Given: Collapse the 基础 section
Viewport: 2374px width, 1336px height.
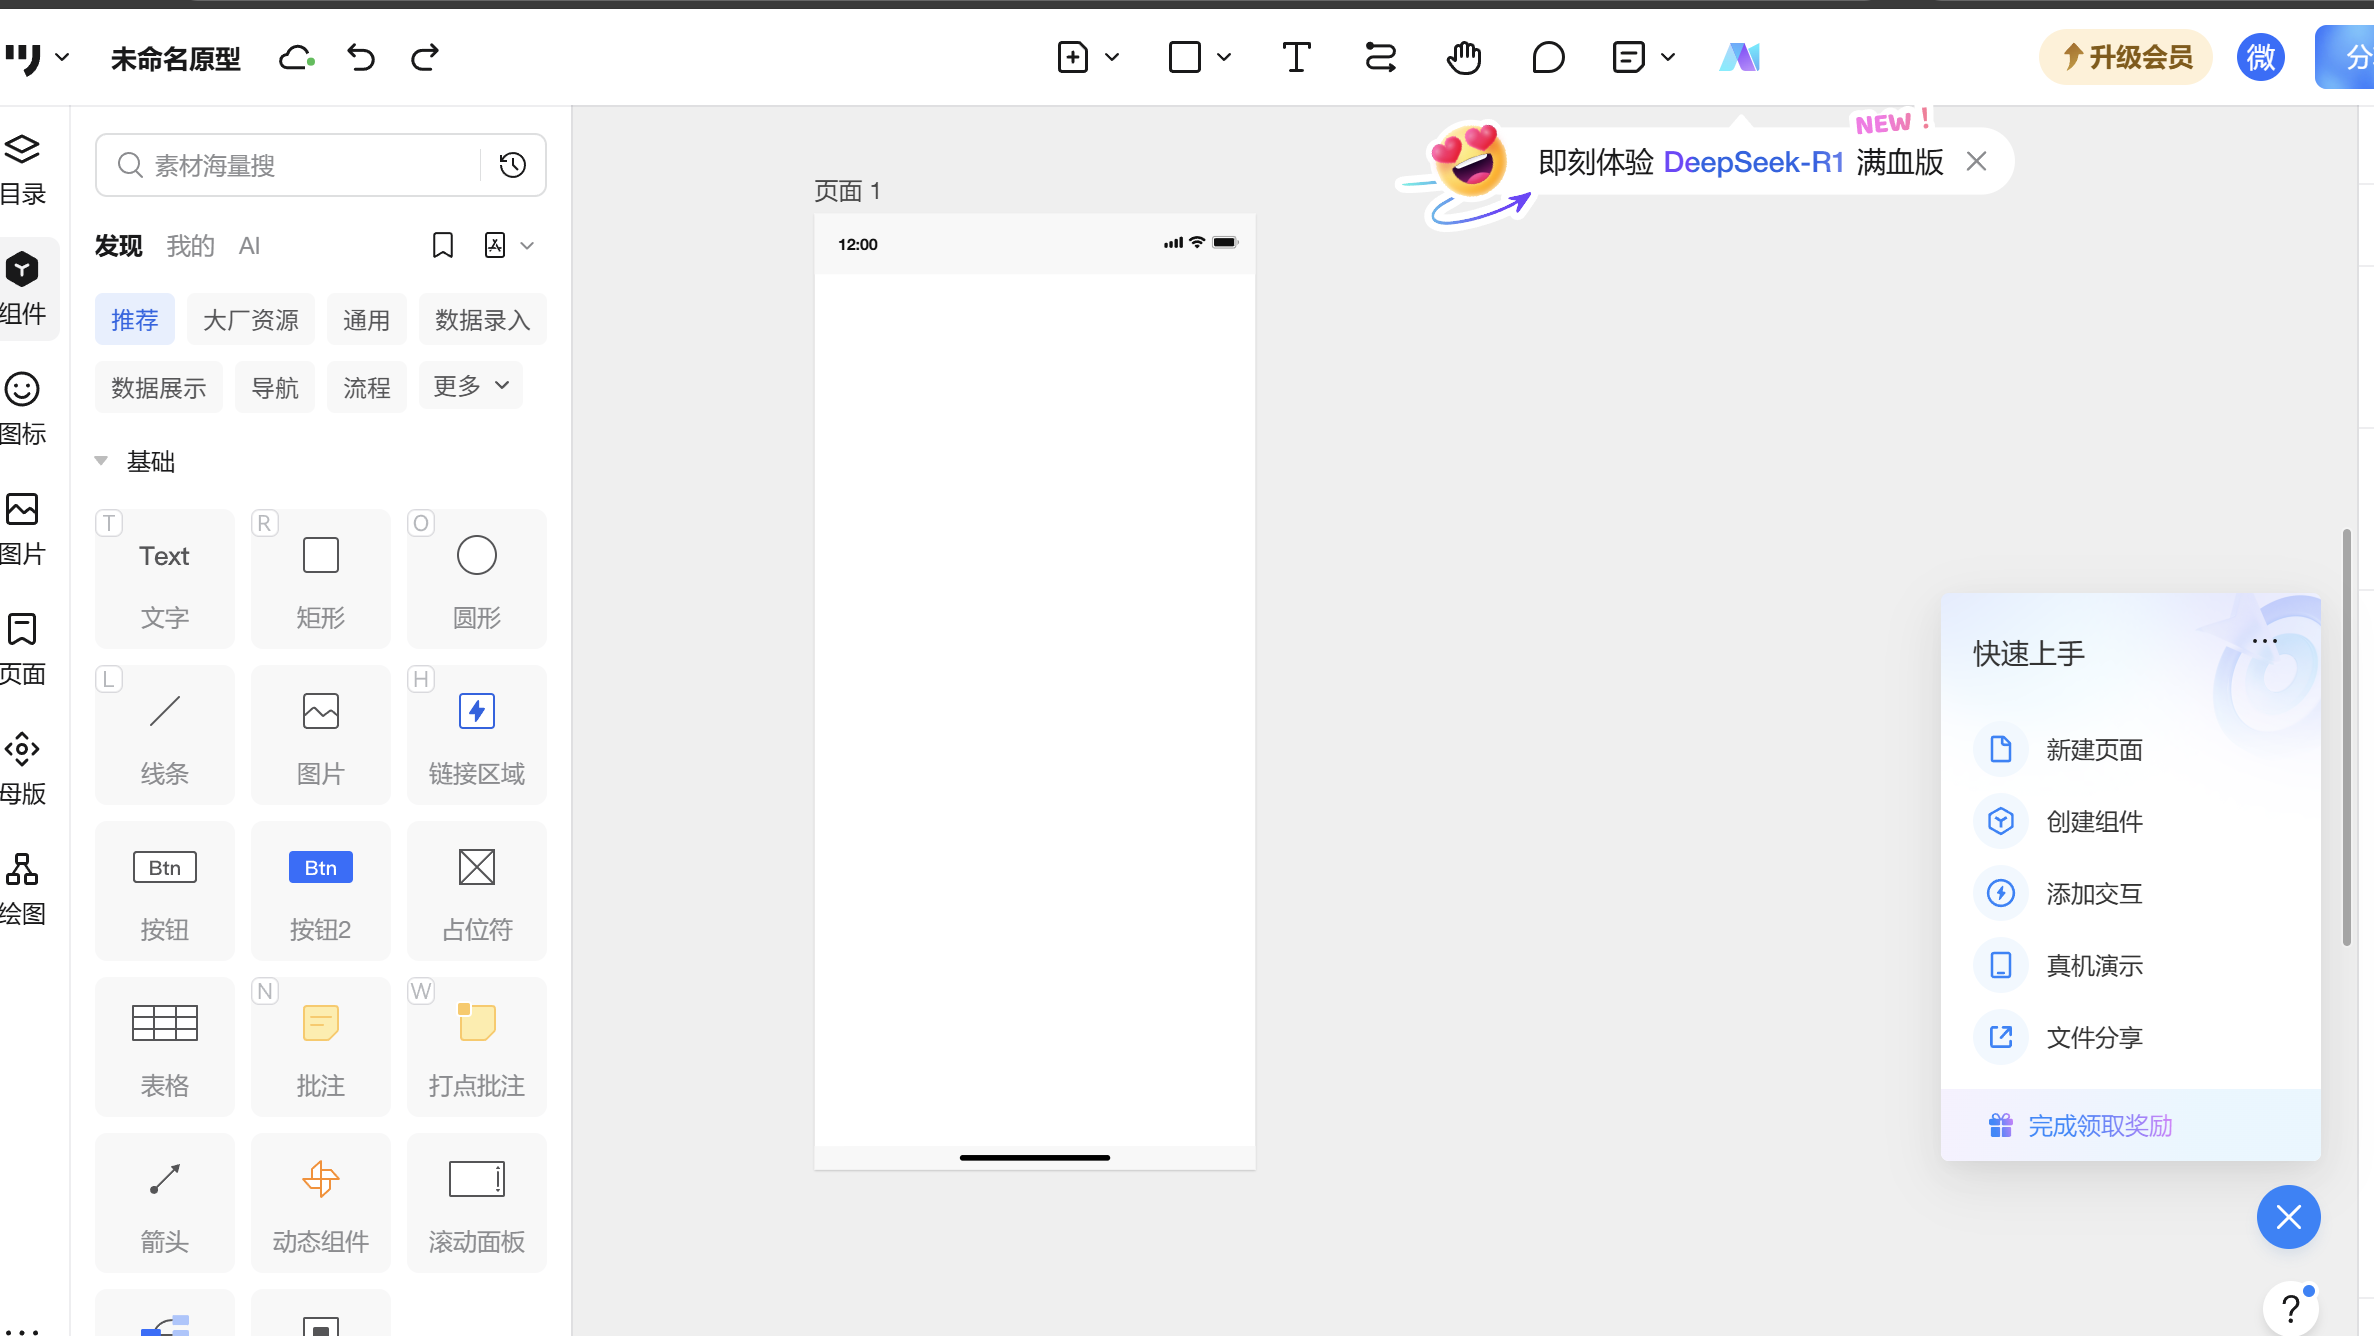Looking at the screenshot, I should coord(101,461).
